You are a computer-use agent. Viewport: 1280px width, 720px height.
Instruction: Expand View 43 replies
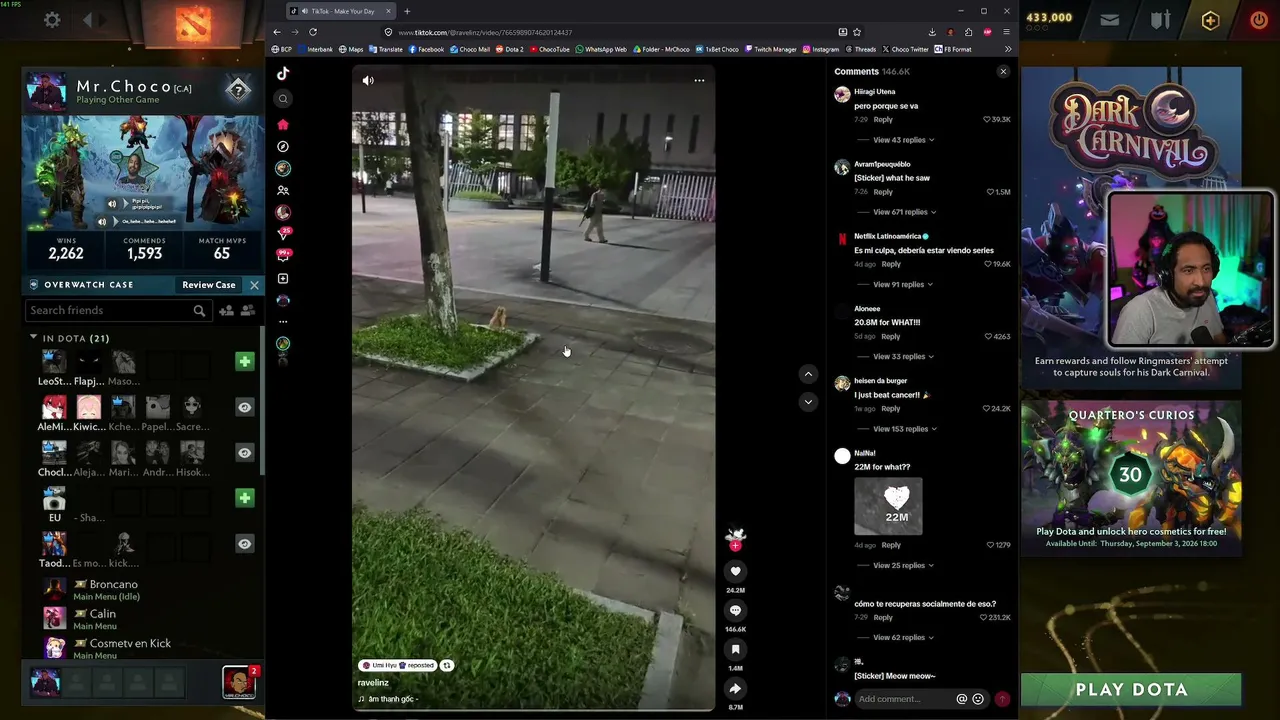coord(903,140)
